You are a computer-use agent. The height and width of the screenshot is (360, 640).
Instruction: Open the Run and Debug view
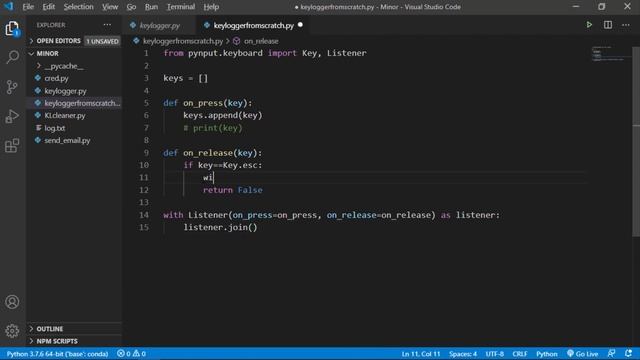pos(12,116)
